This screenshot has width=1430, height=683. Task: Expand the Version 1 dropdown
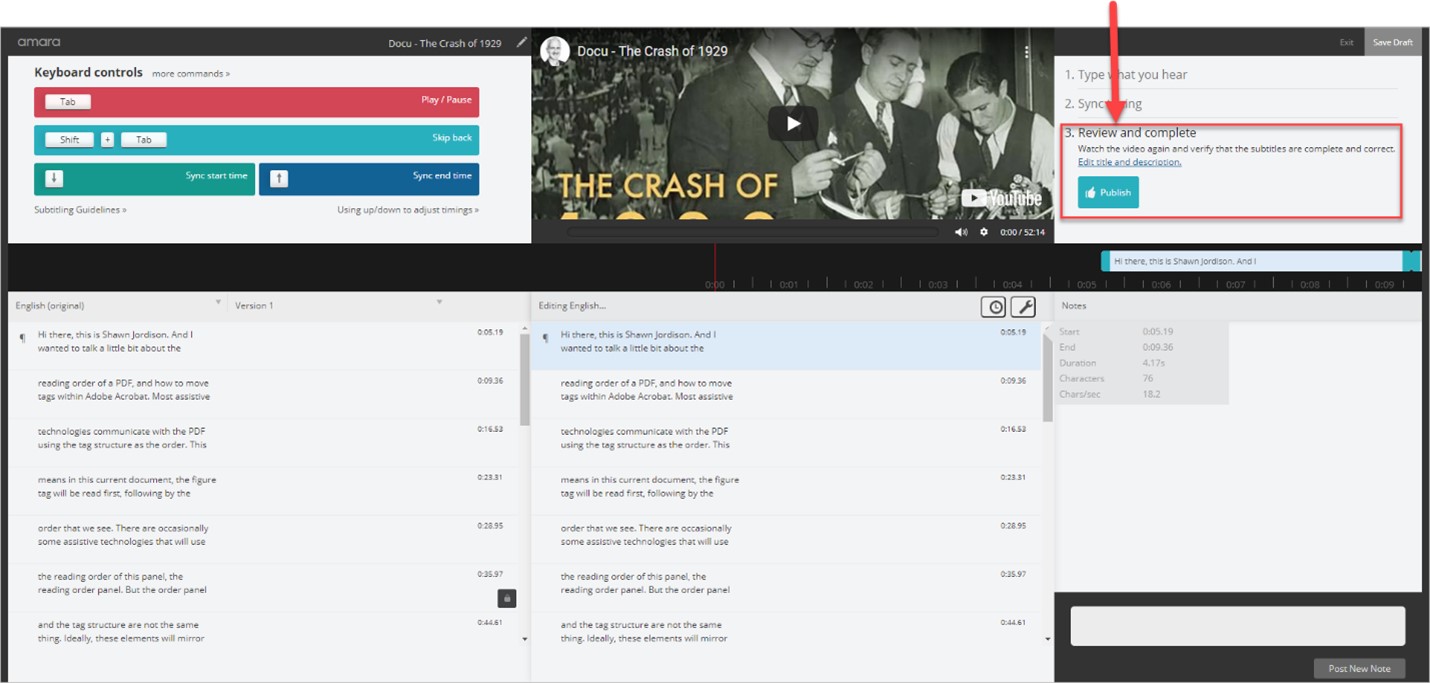click(438, 303)
